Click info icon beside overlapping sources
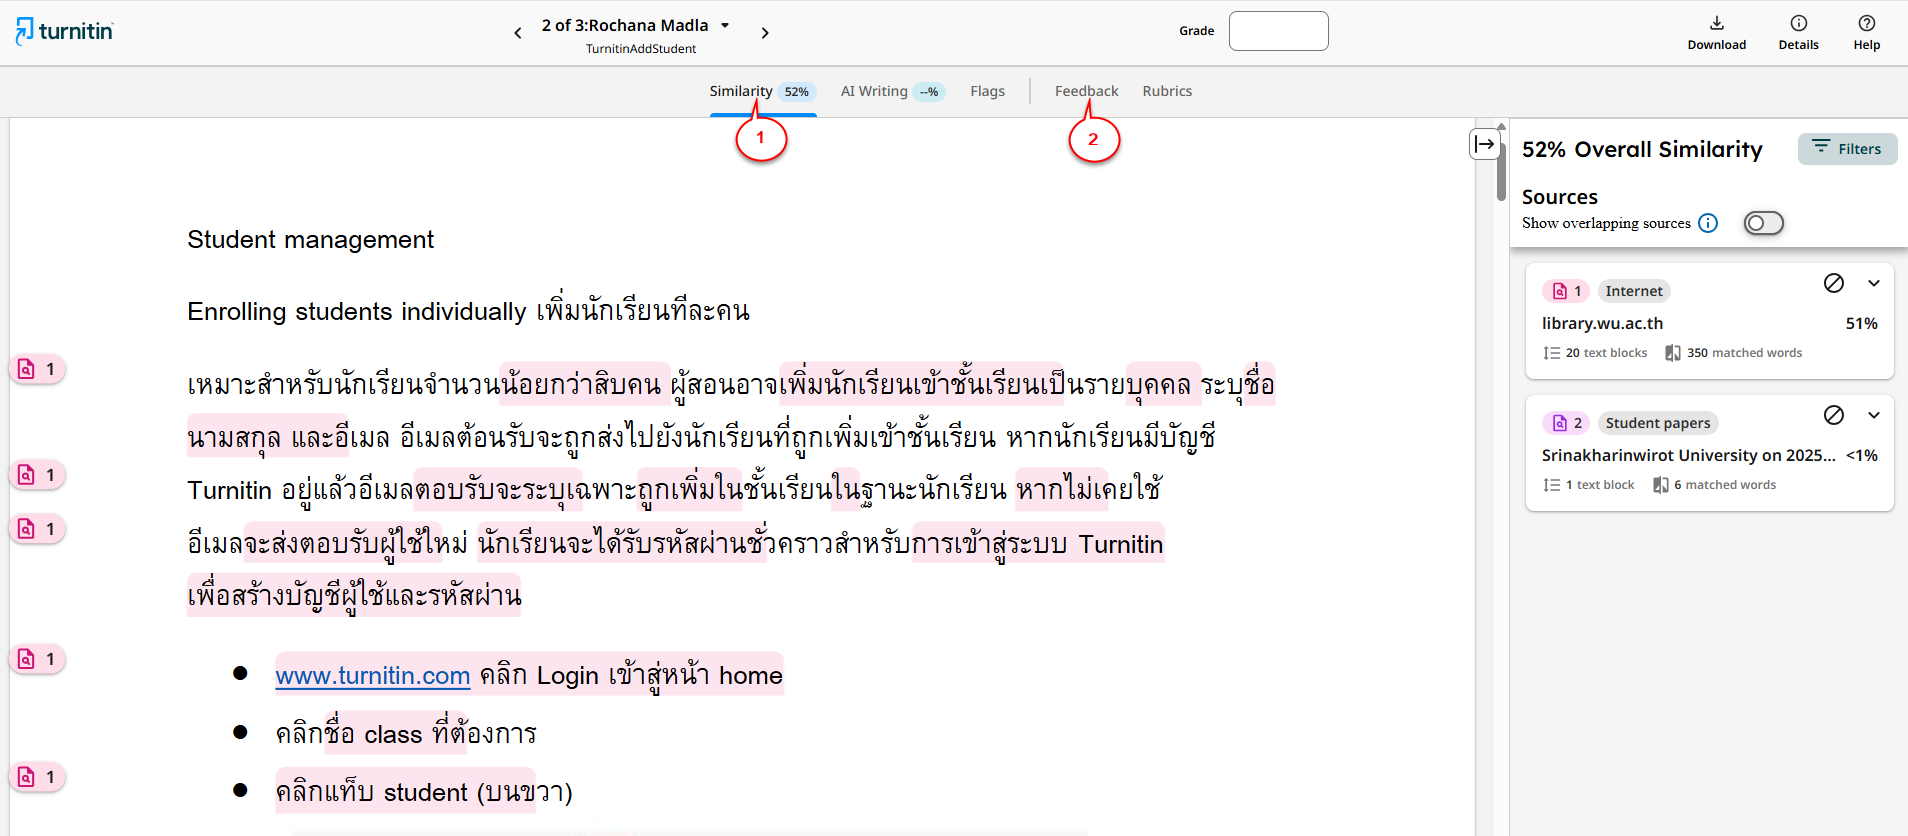The width and height of the screenshot is (1908, 836). 1708,223
